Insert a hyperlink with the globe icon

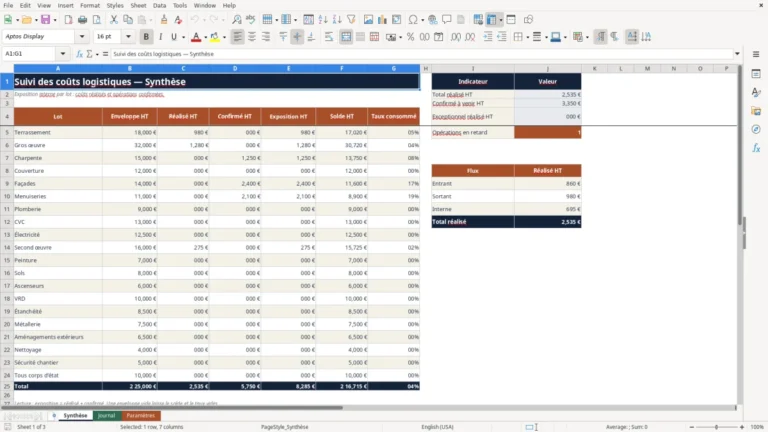[x=432, y=20]
